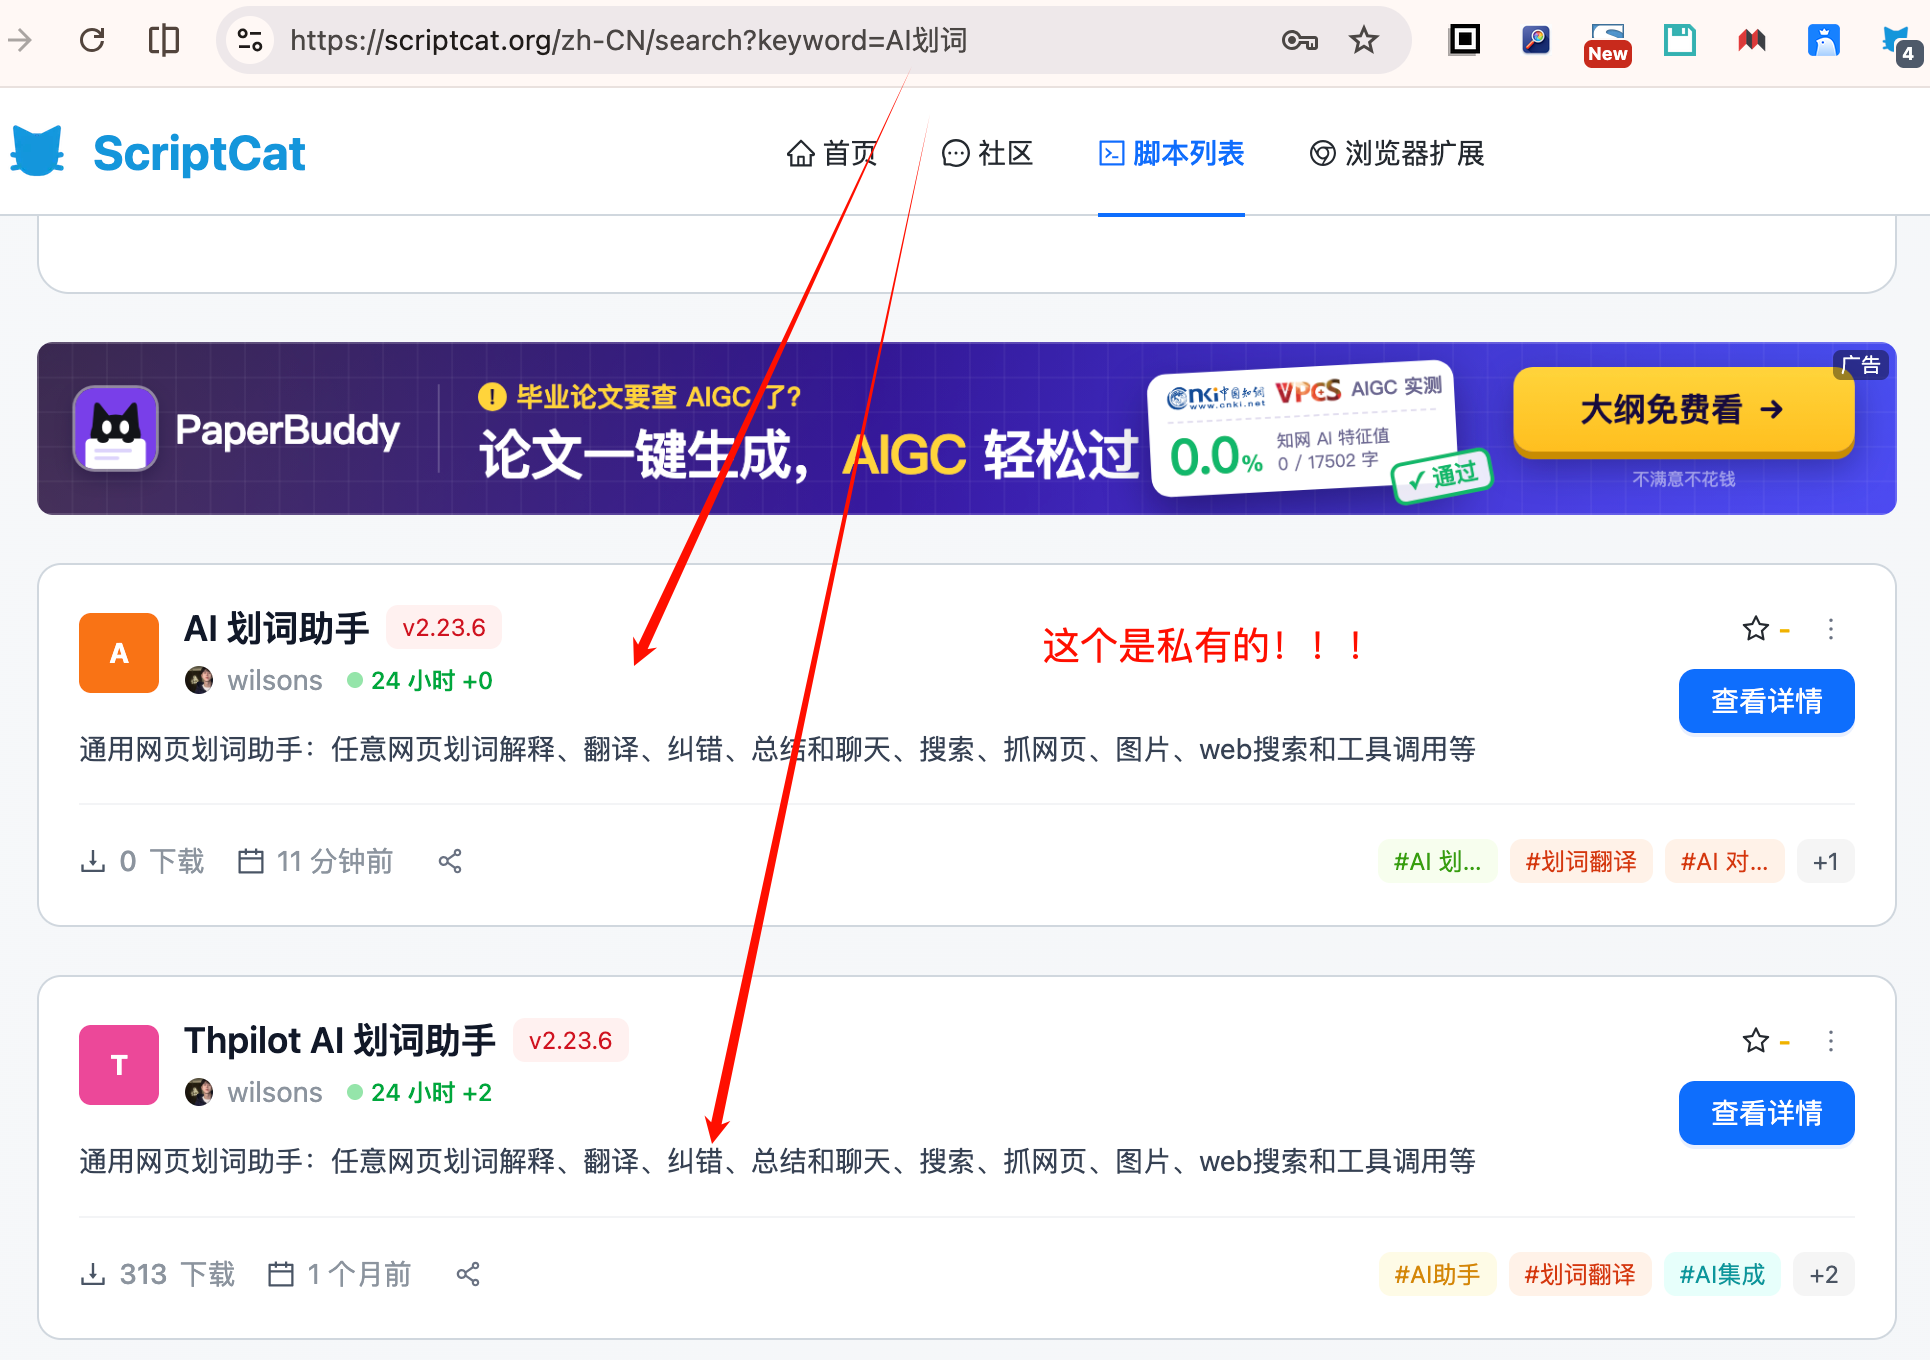Share the AI 划词助手 script
Viewport: 1930px width, 1360px height.
[450, 861]
